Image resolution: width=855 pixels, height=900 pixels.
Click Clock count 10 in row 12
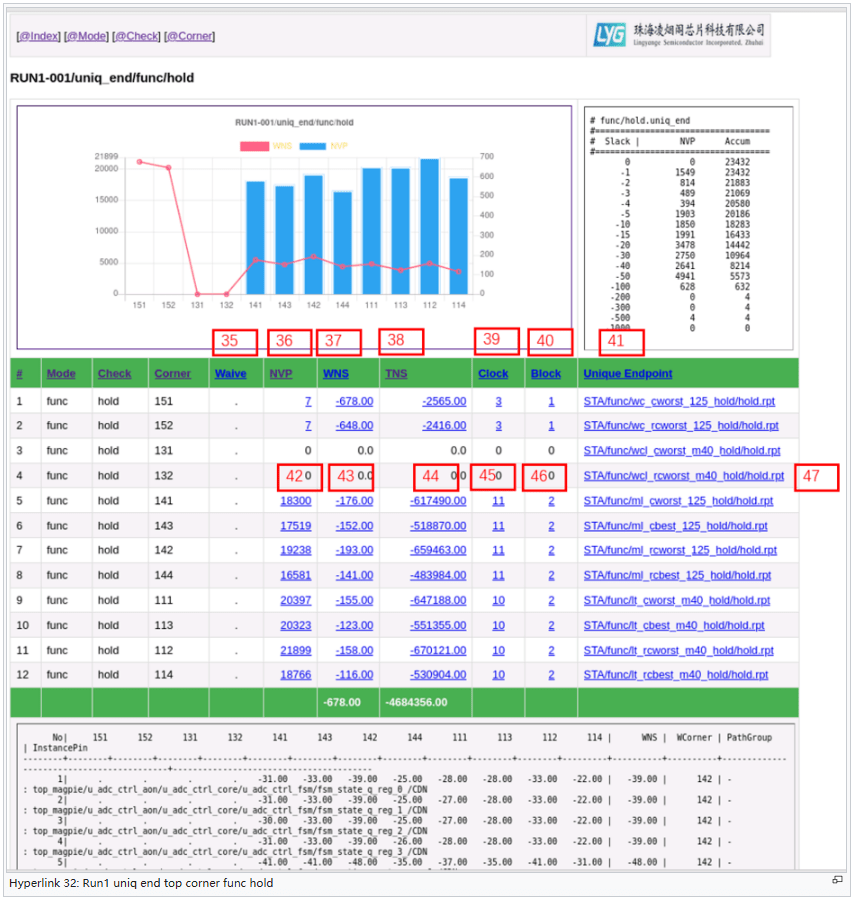(498, 675)
